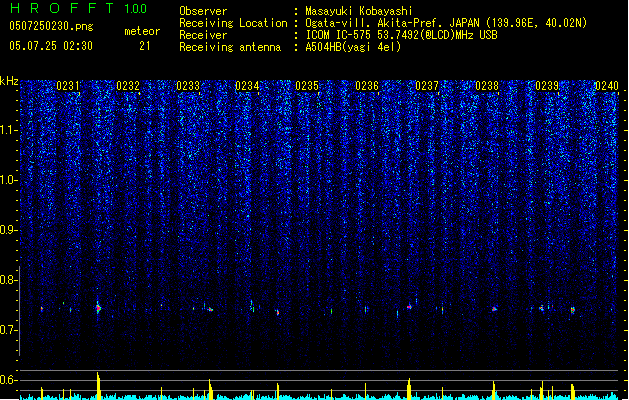
Task: Click the 1.1 kHz axis label
Action: (x=9, y=130)
